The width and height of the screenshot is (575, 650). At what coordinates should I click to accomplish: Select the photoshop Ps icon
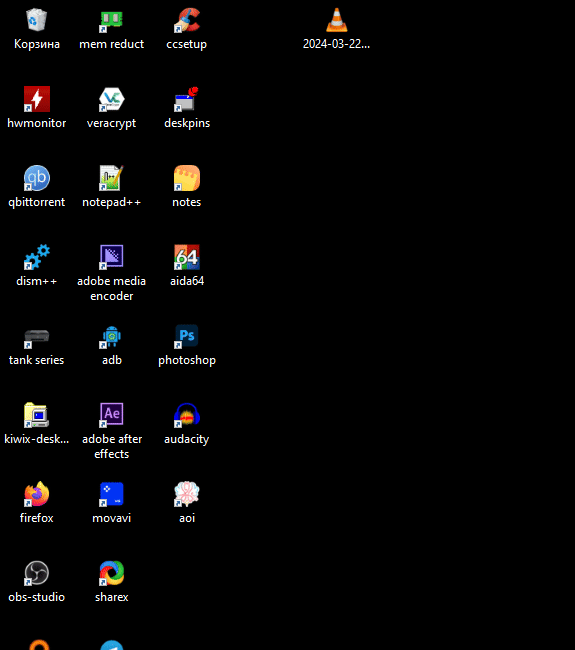187,336
